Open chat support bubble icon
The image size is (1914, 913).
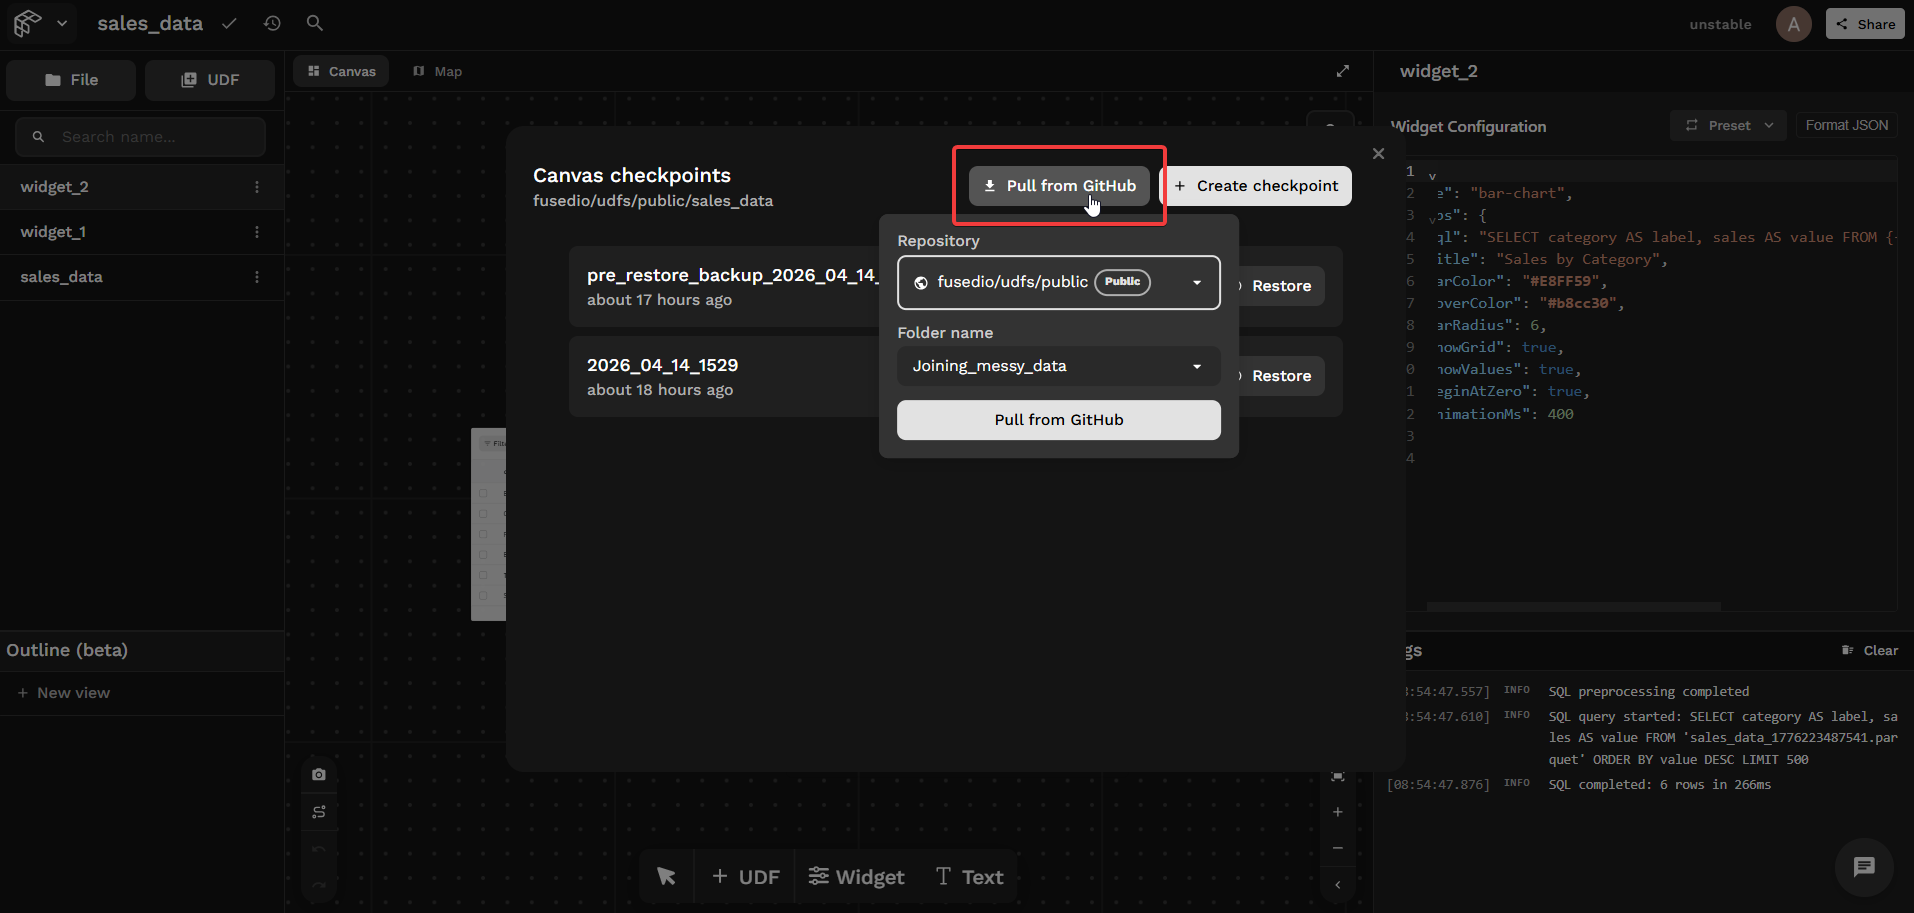click(1863, 867)
